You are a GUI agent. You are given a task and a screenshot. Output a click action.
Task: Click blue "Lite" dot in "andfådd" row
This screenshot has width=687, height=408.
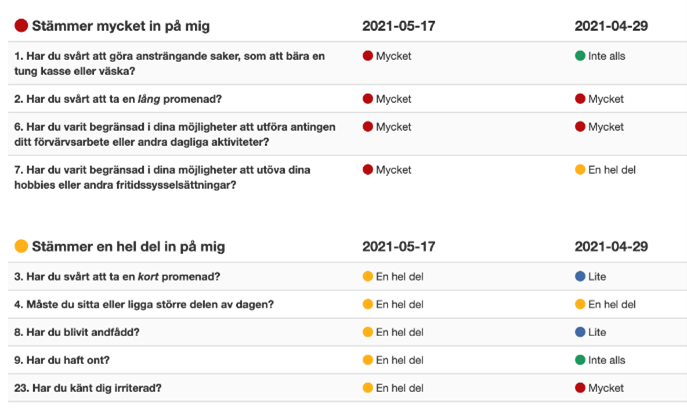[580, 332]
